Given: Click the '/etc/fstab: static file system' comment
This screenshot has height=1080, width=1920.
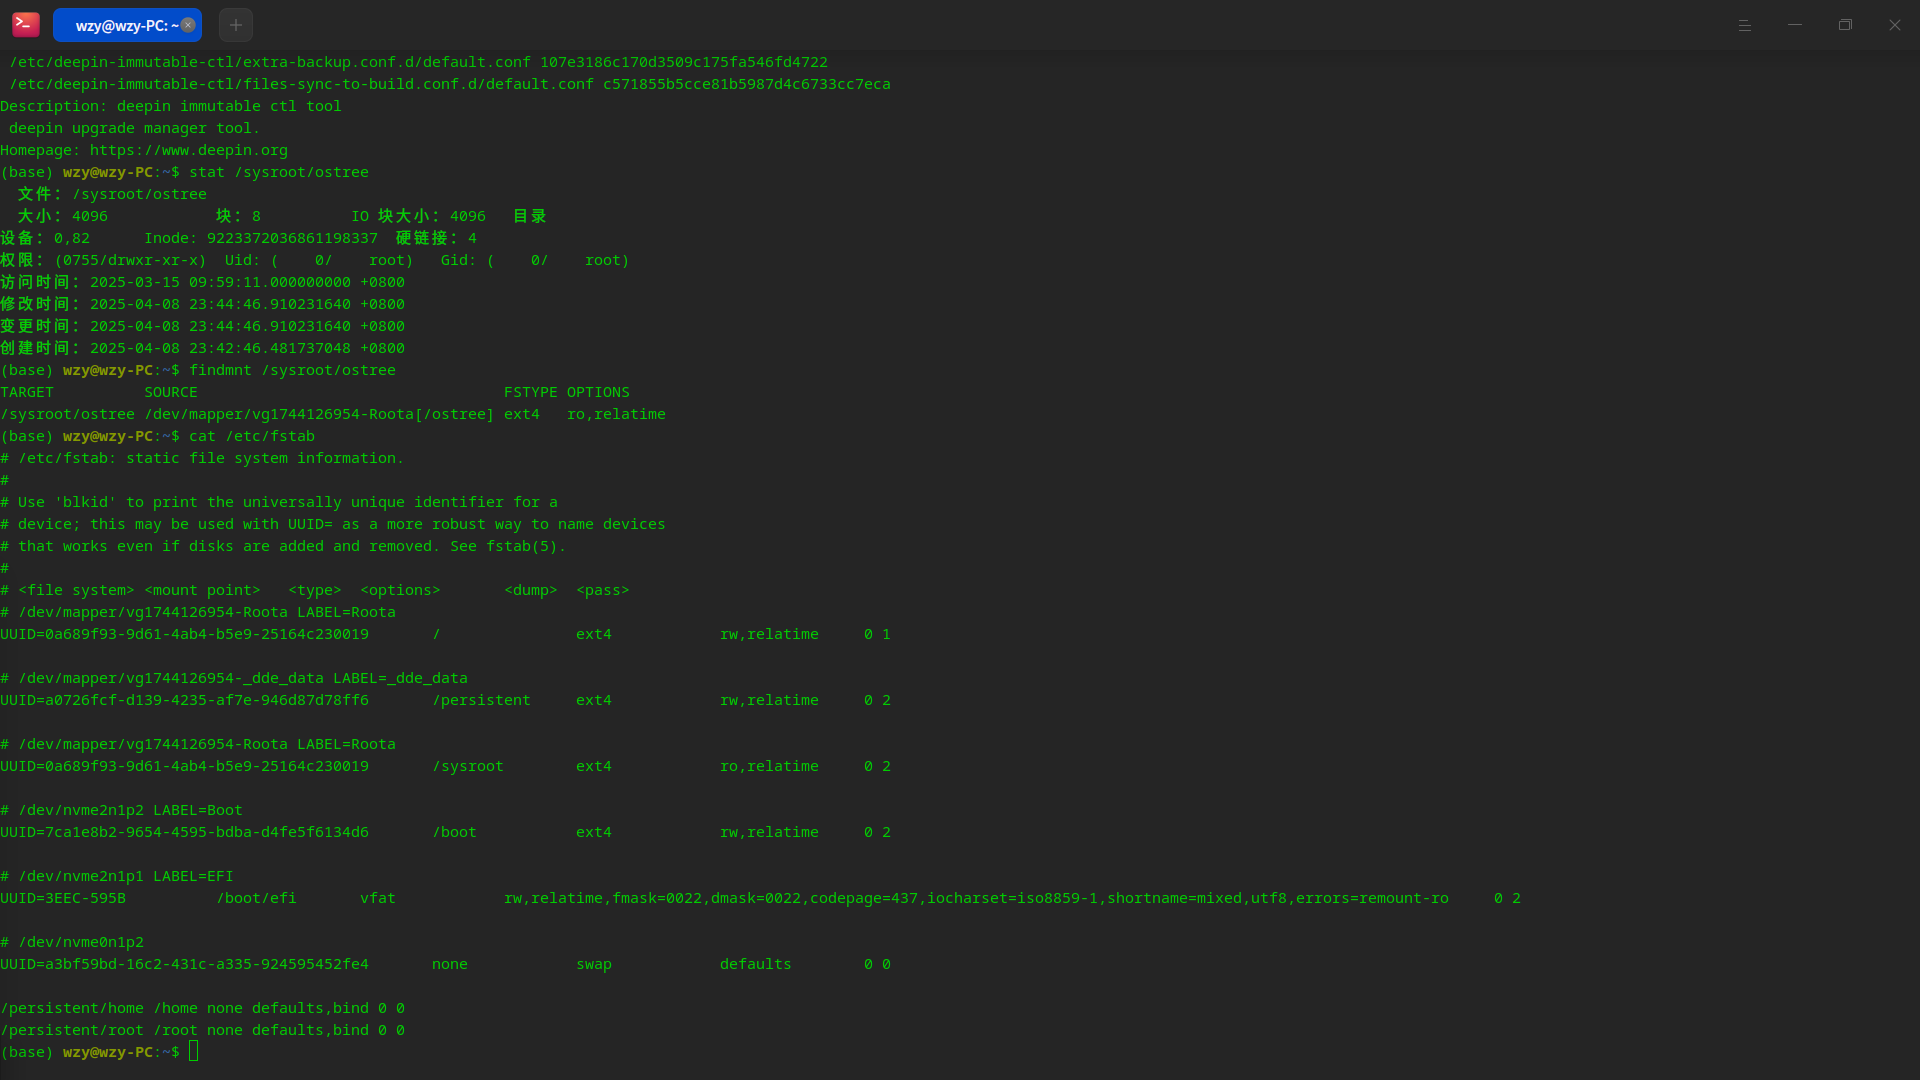Looking at the screenshot, I should click(x=202, y=458).
